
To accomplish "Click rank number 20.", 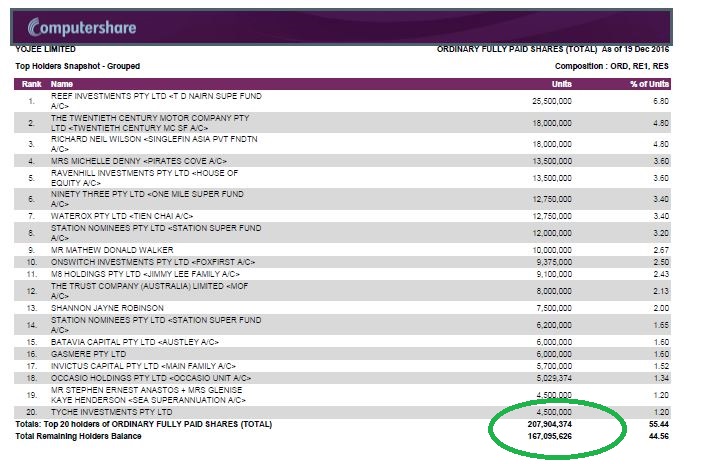I will (x=31, y=412).
